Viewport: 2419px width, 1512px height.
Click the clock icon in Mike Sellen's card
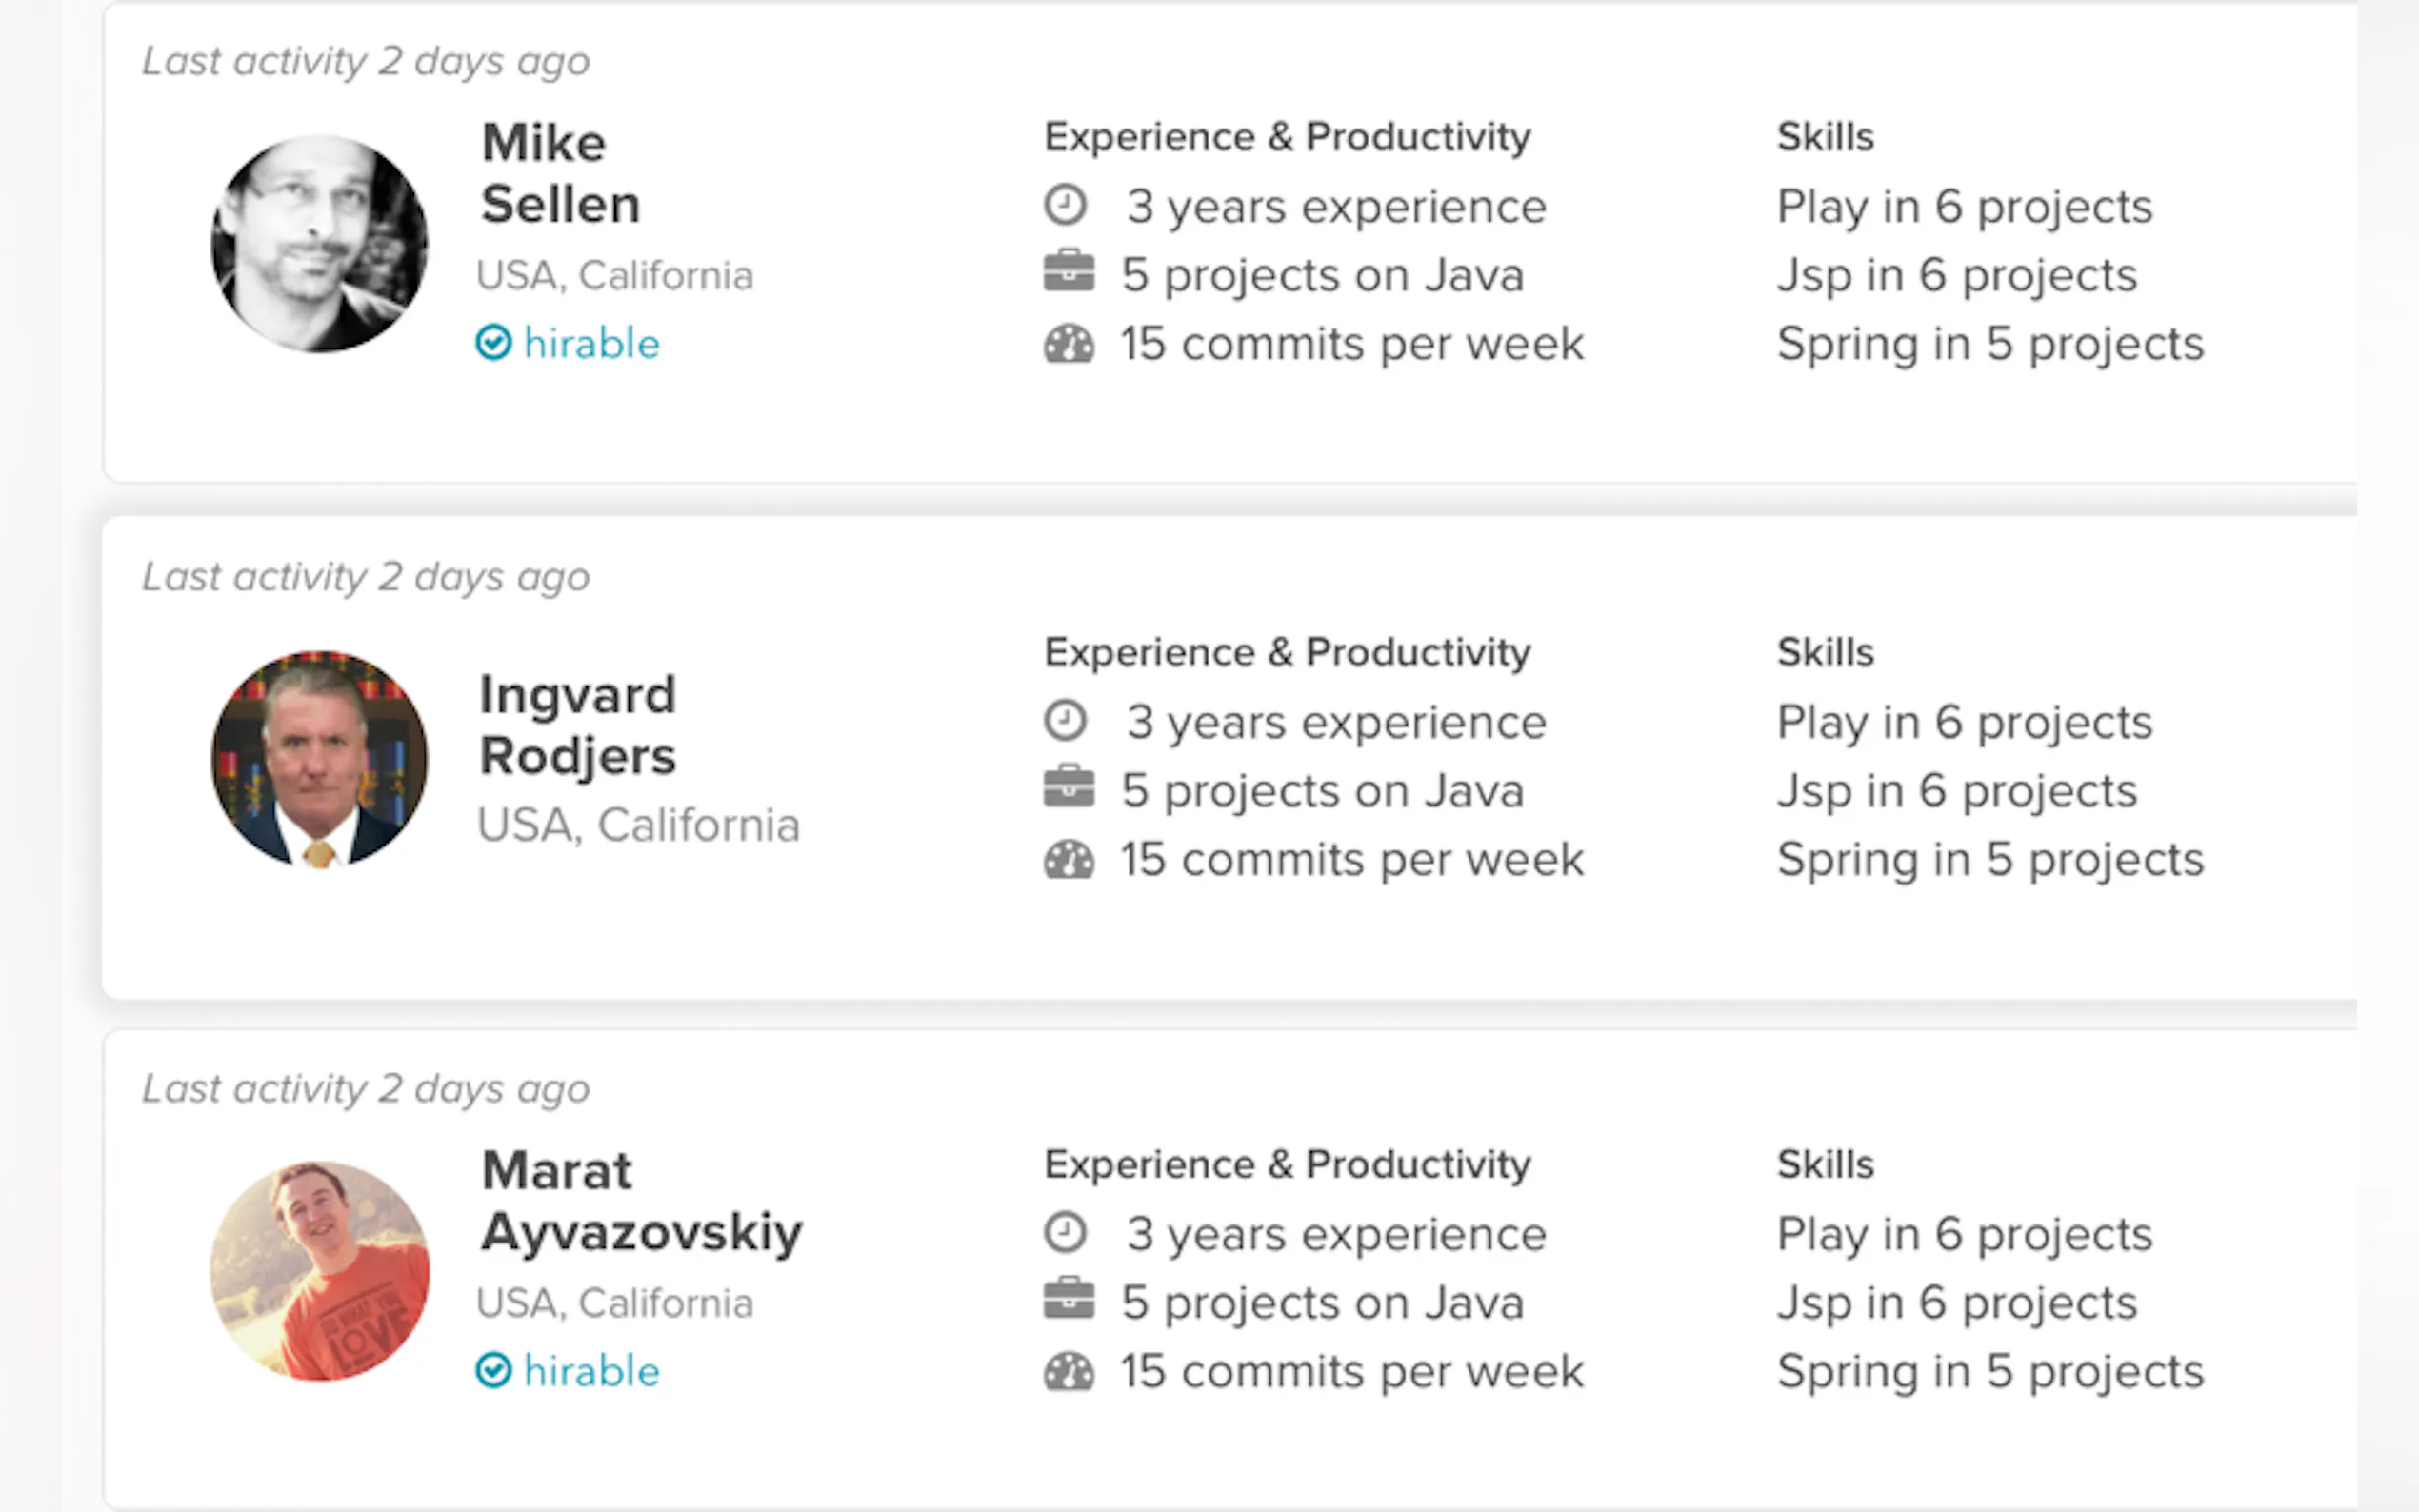(1065, 205)
